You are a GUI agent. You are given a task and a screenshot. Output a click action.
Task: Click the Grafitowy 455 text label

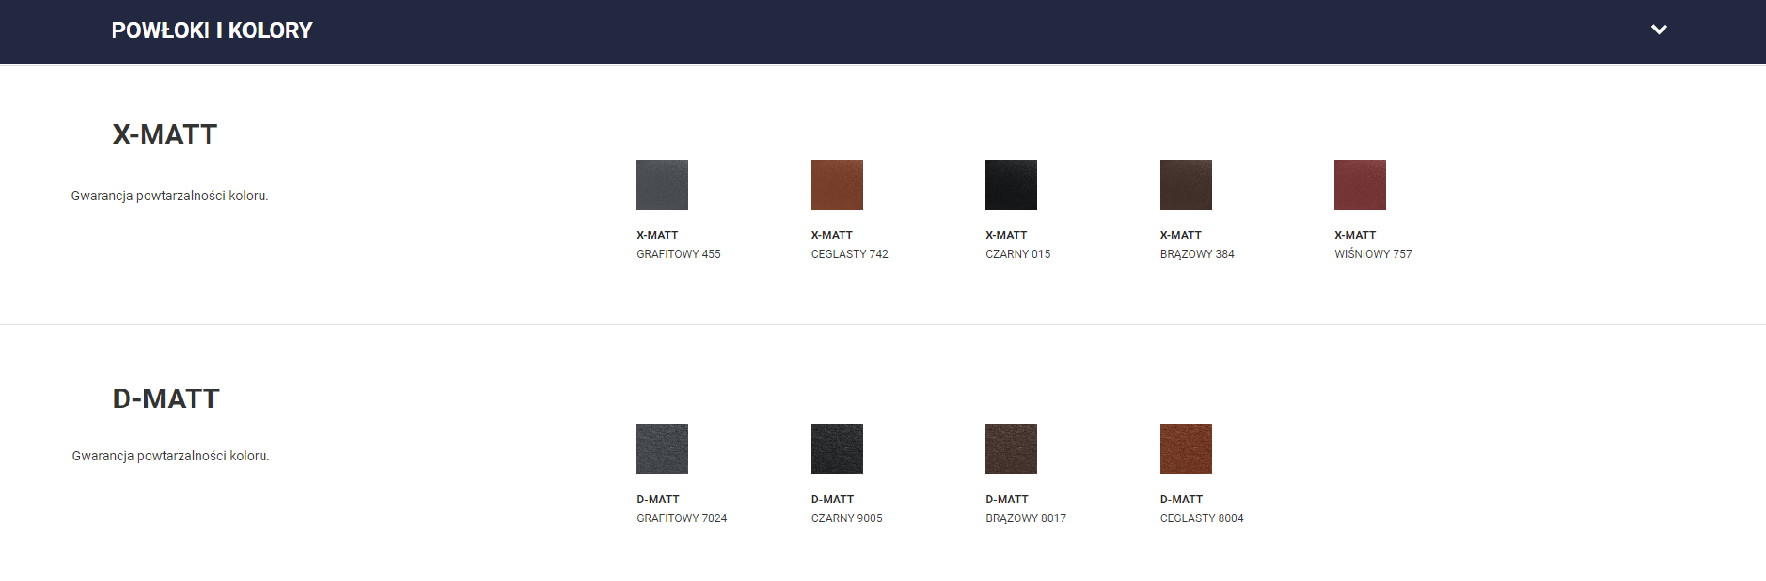coord(678,254)
